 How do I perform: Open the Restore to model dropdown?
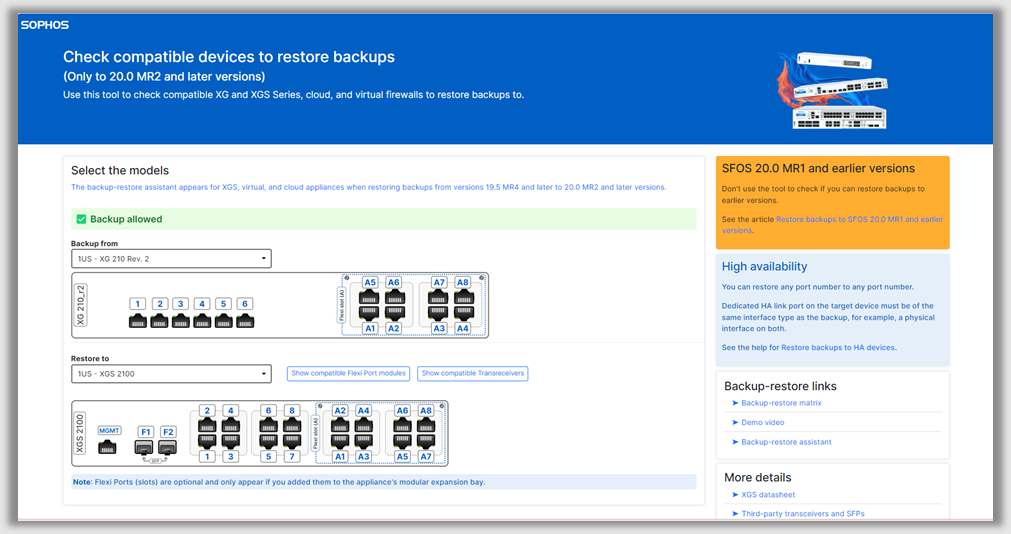click(x=171, y=374)
